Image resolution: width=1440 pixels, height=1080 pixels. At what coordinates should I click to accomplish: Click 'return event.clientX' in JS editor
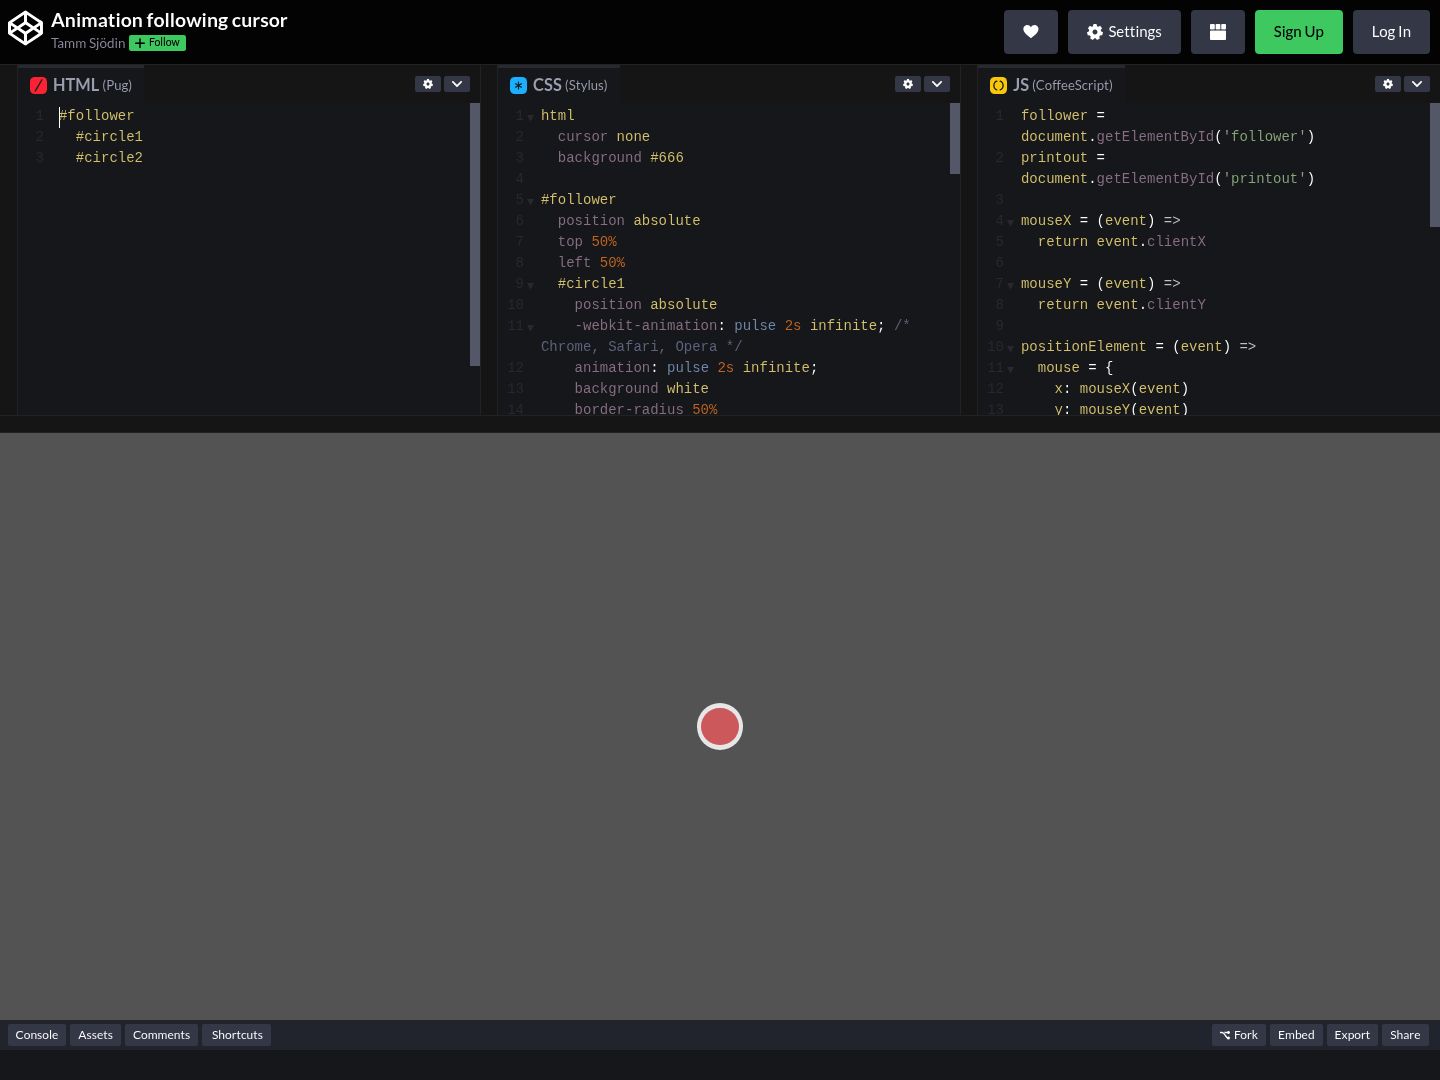(x=1122, y=241)
